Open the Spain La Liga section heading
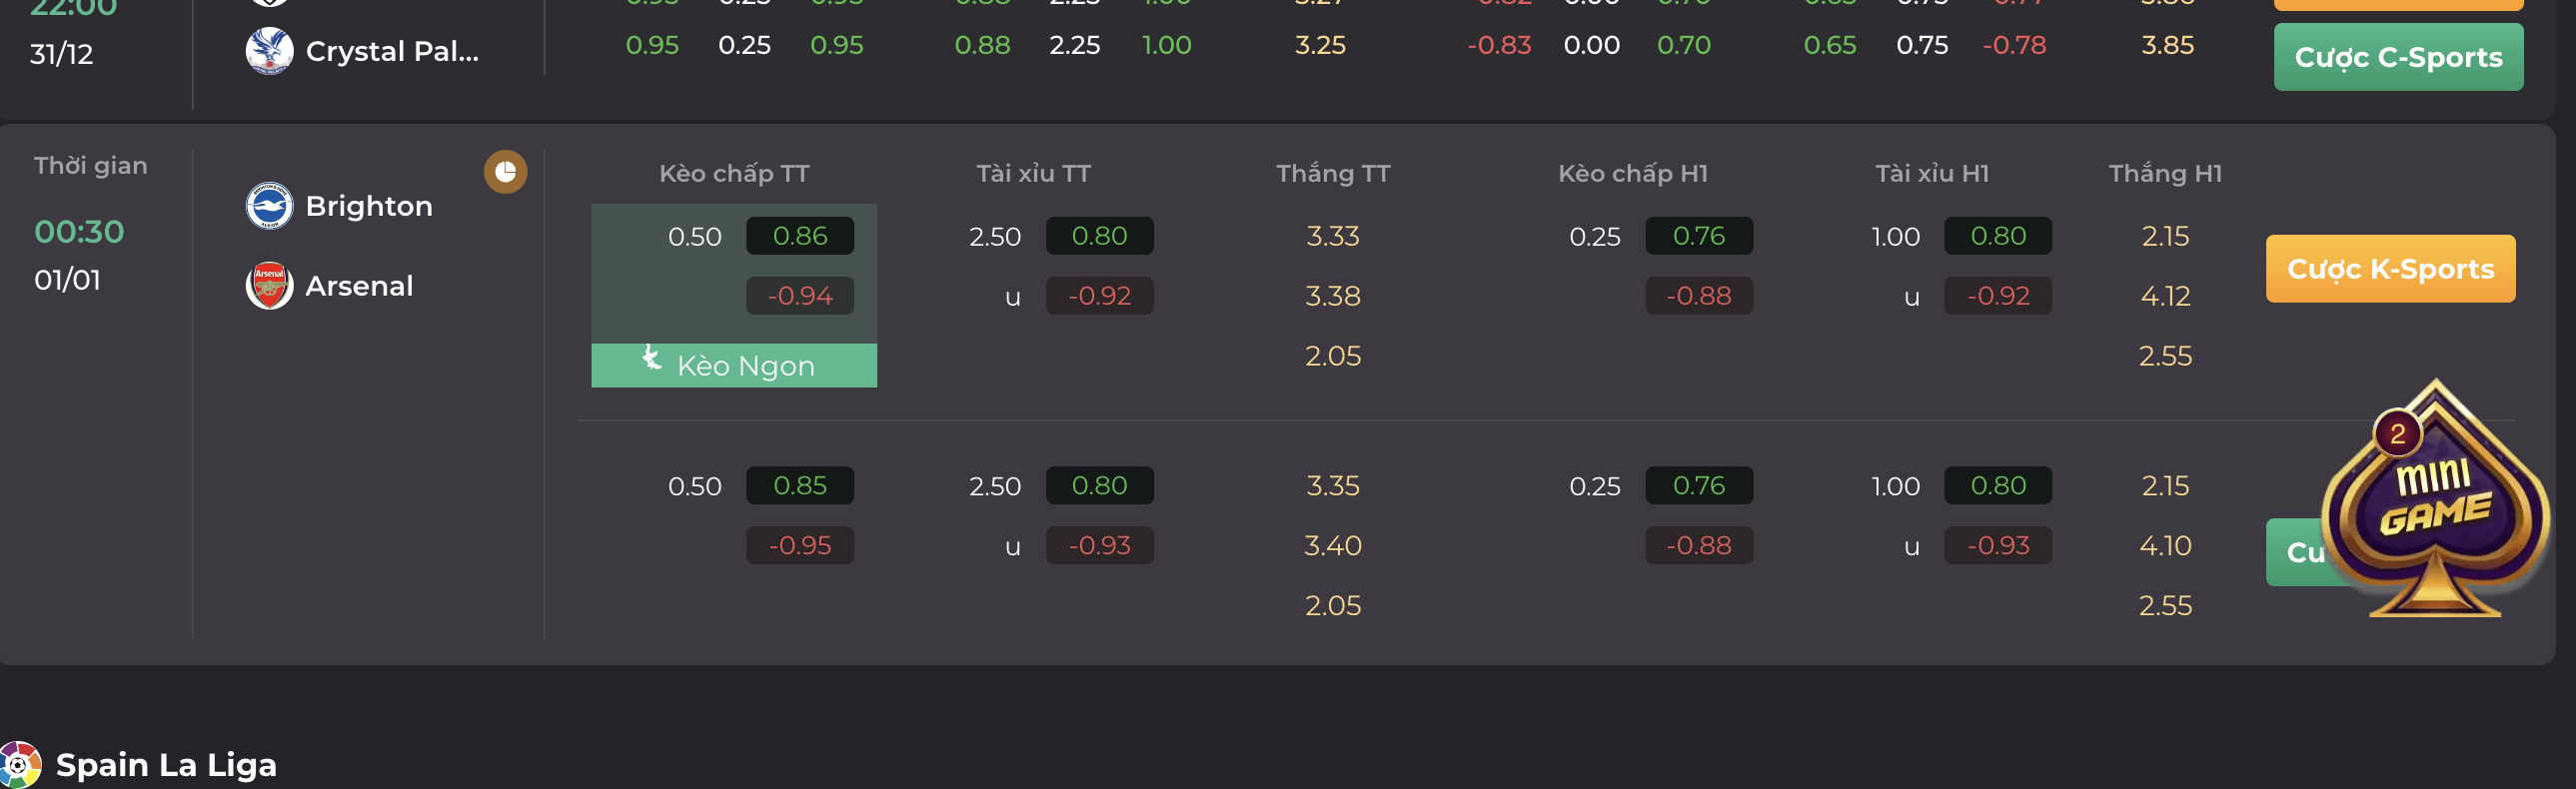 pyautogui.click(x=166, y=765)
